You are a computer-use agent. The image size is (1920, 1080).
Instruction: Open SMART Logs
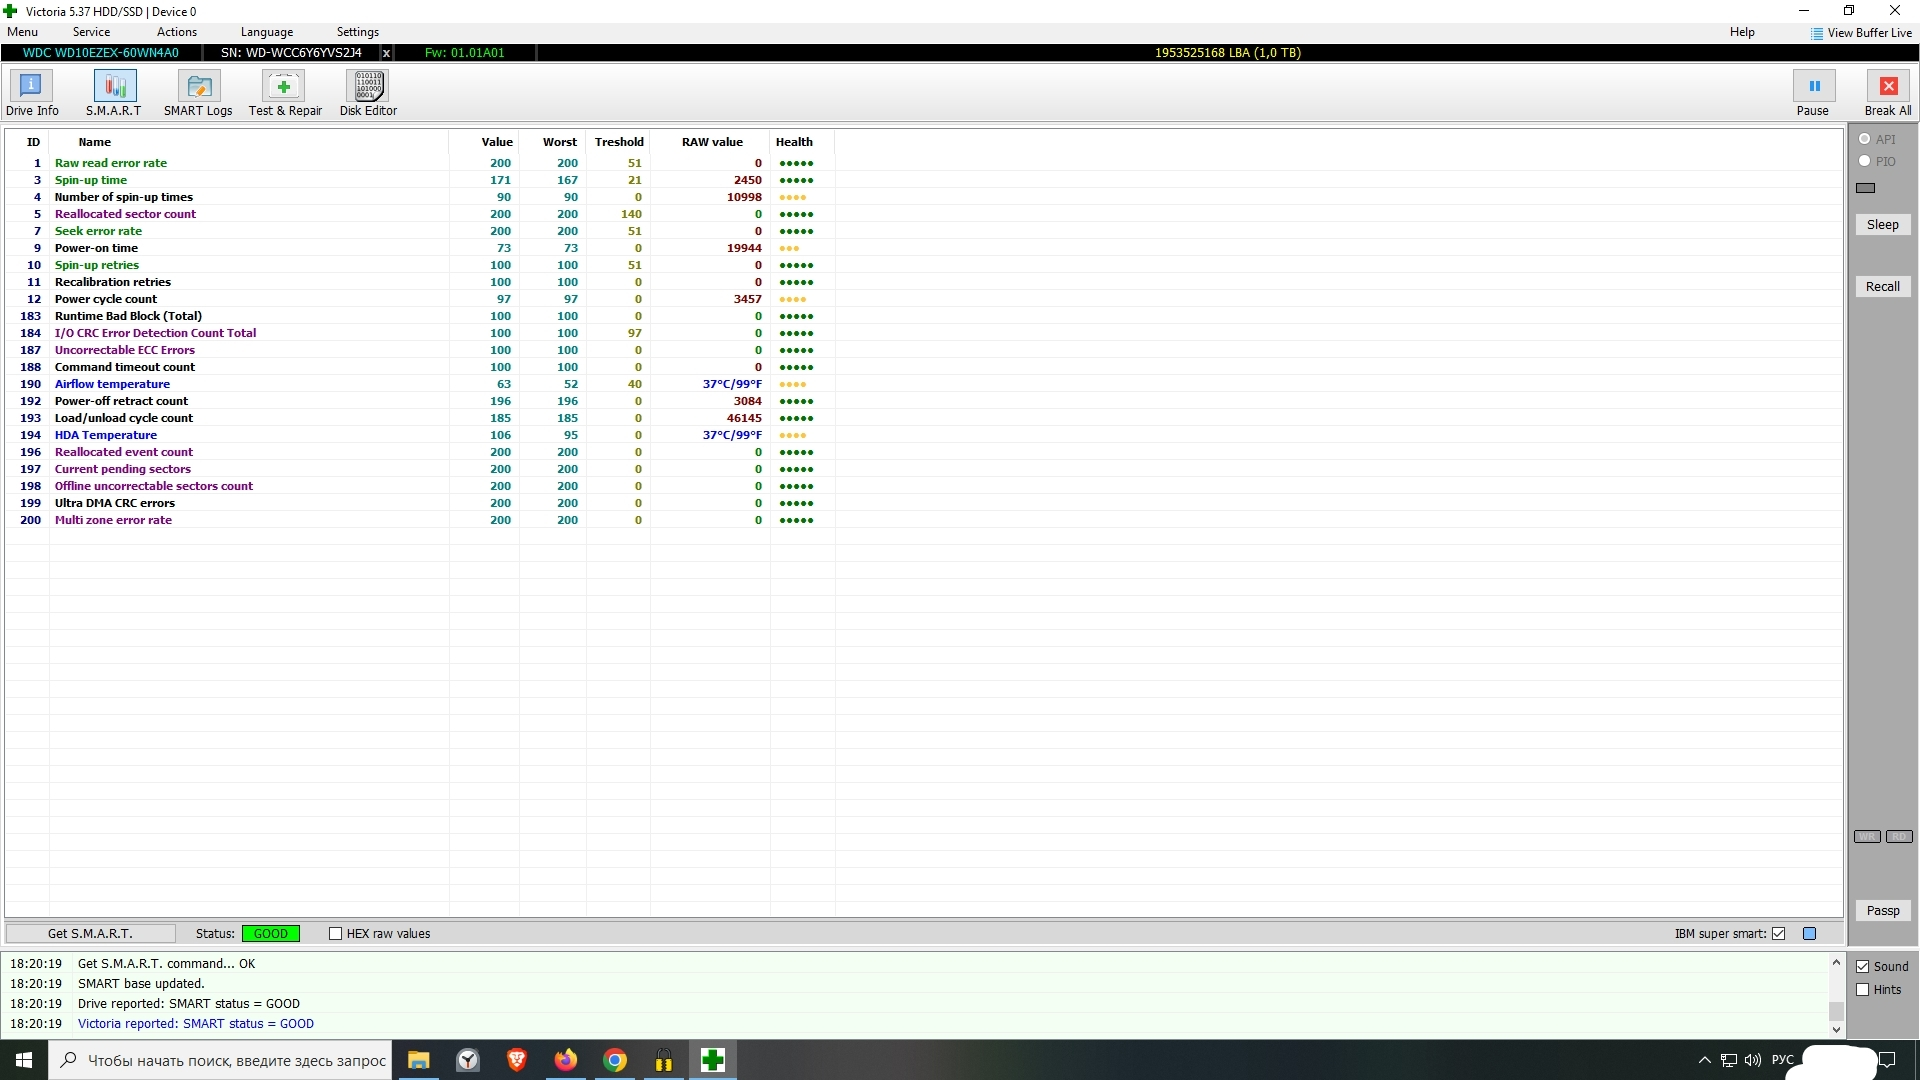click(x=198, y=93)
